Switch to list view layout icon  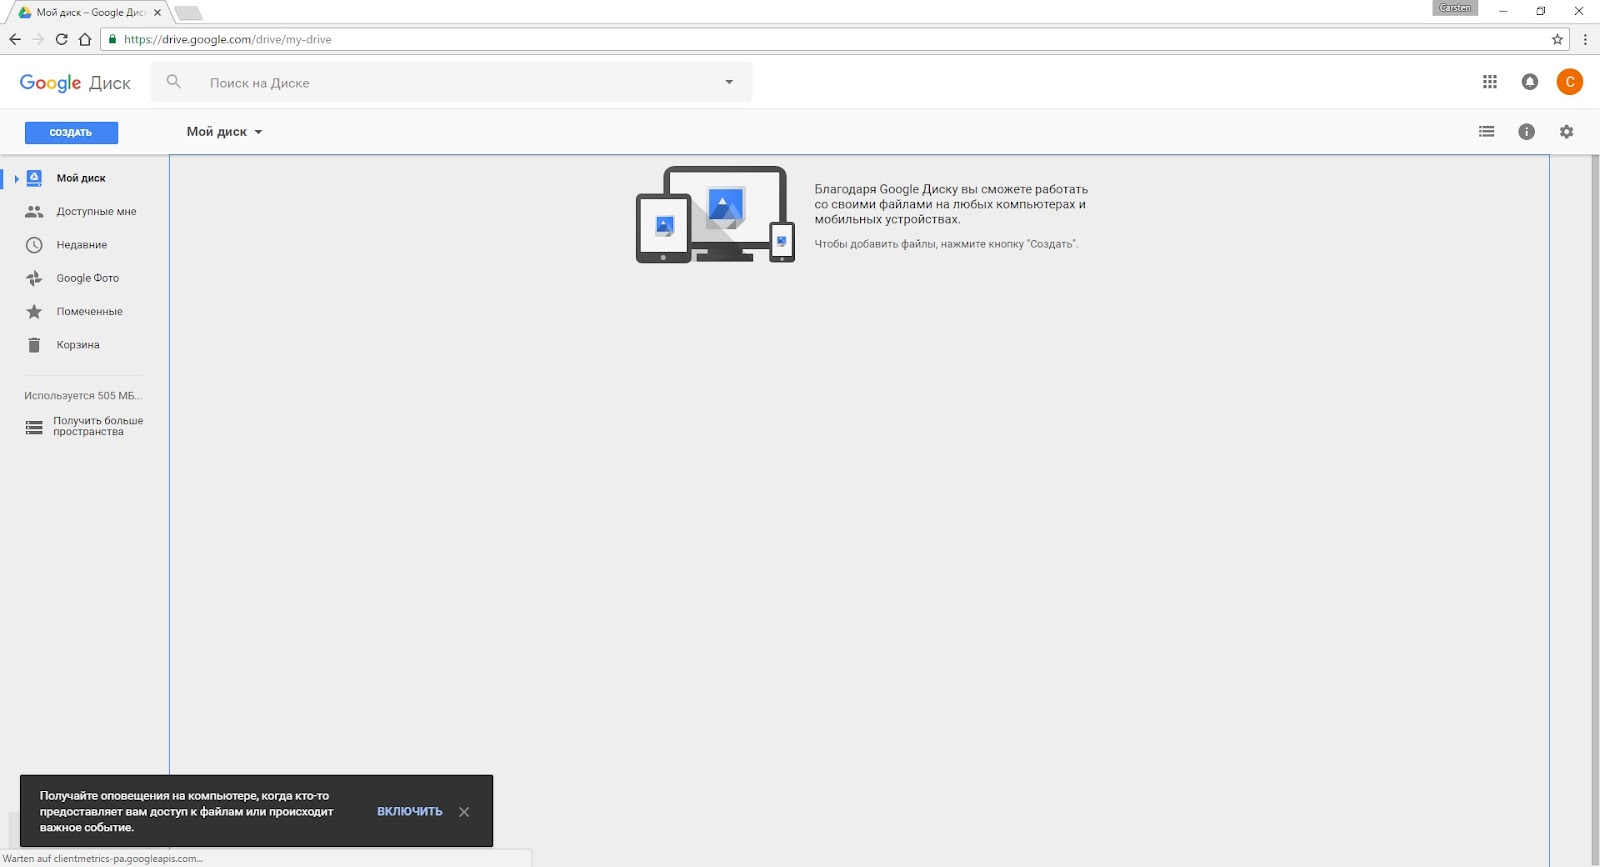tap(1487, 131)
